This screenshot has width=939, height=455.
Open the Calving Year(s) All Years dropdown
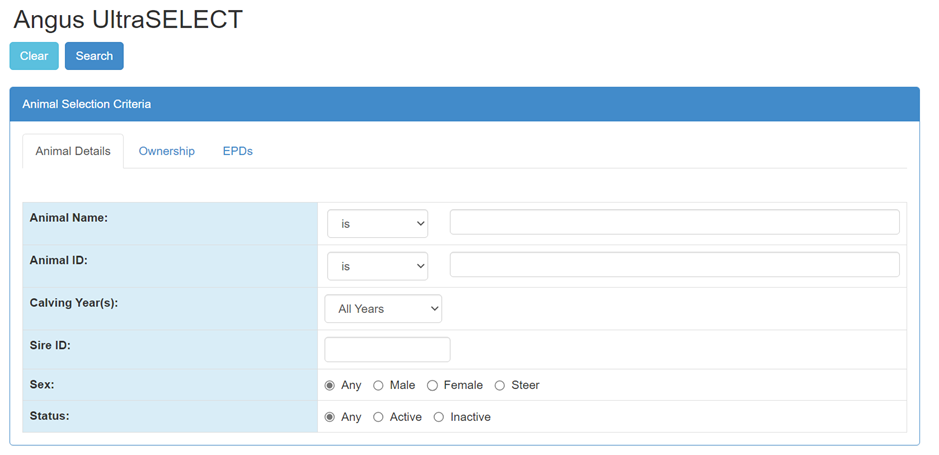383,309
